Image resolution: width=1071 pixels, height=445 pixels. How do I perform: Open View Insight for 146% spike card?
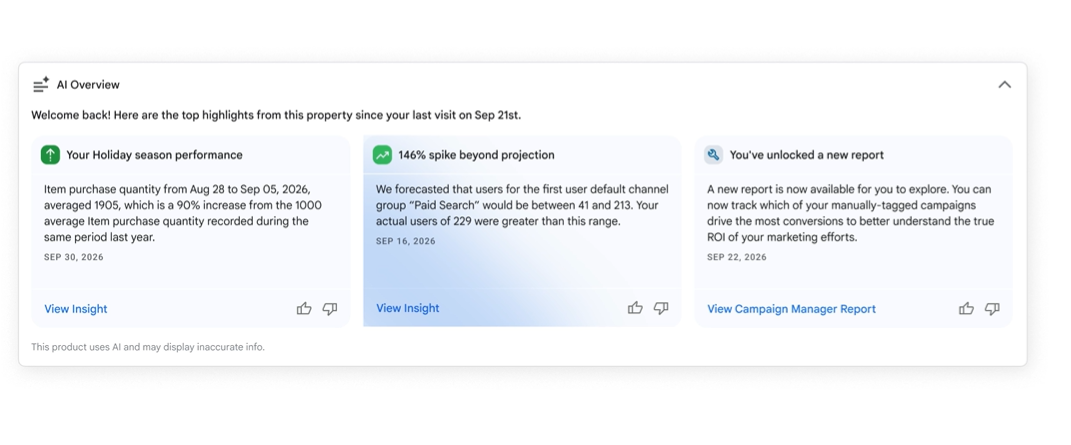pyautogui.click(x=408, y=308)
